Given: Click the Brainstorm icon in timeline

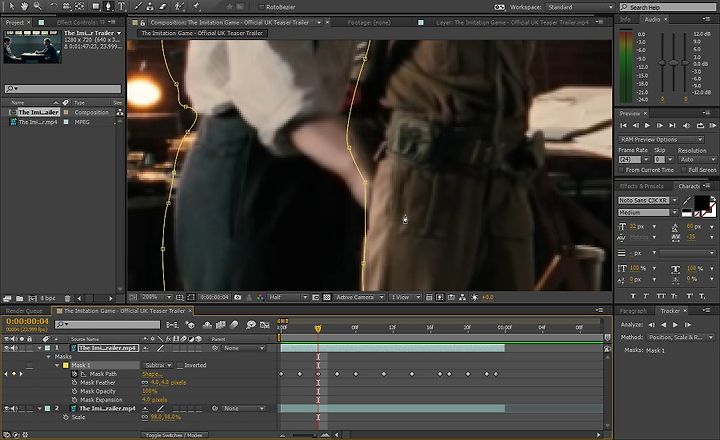Looking at the screenshot, I should coord(251,325).
